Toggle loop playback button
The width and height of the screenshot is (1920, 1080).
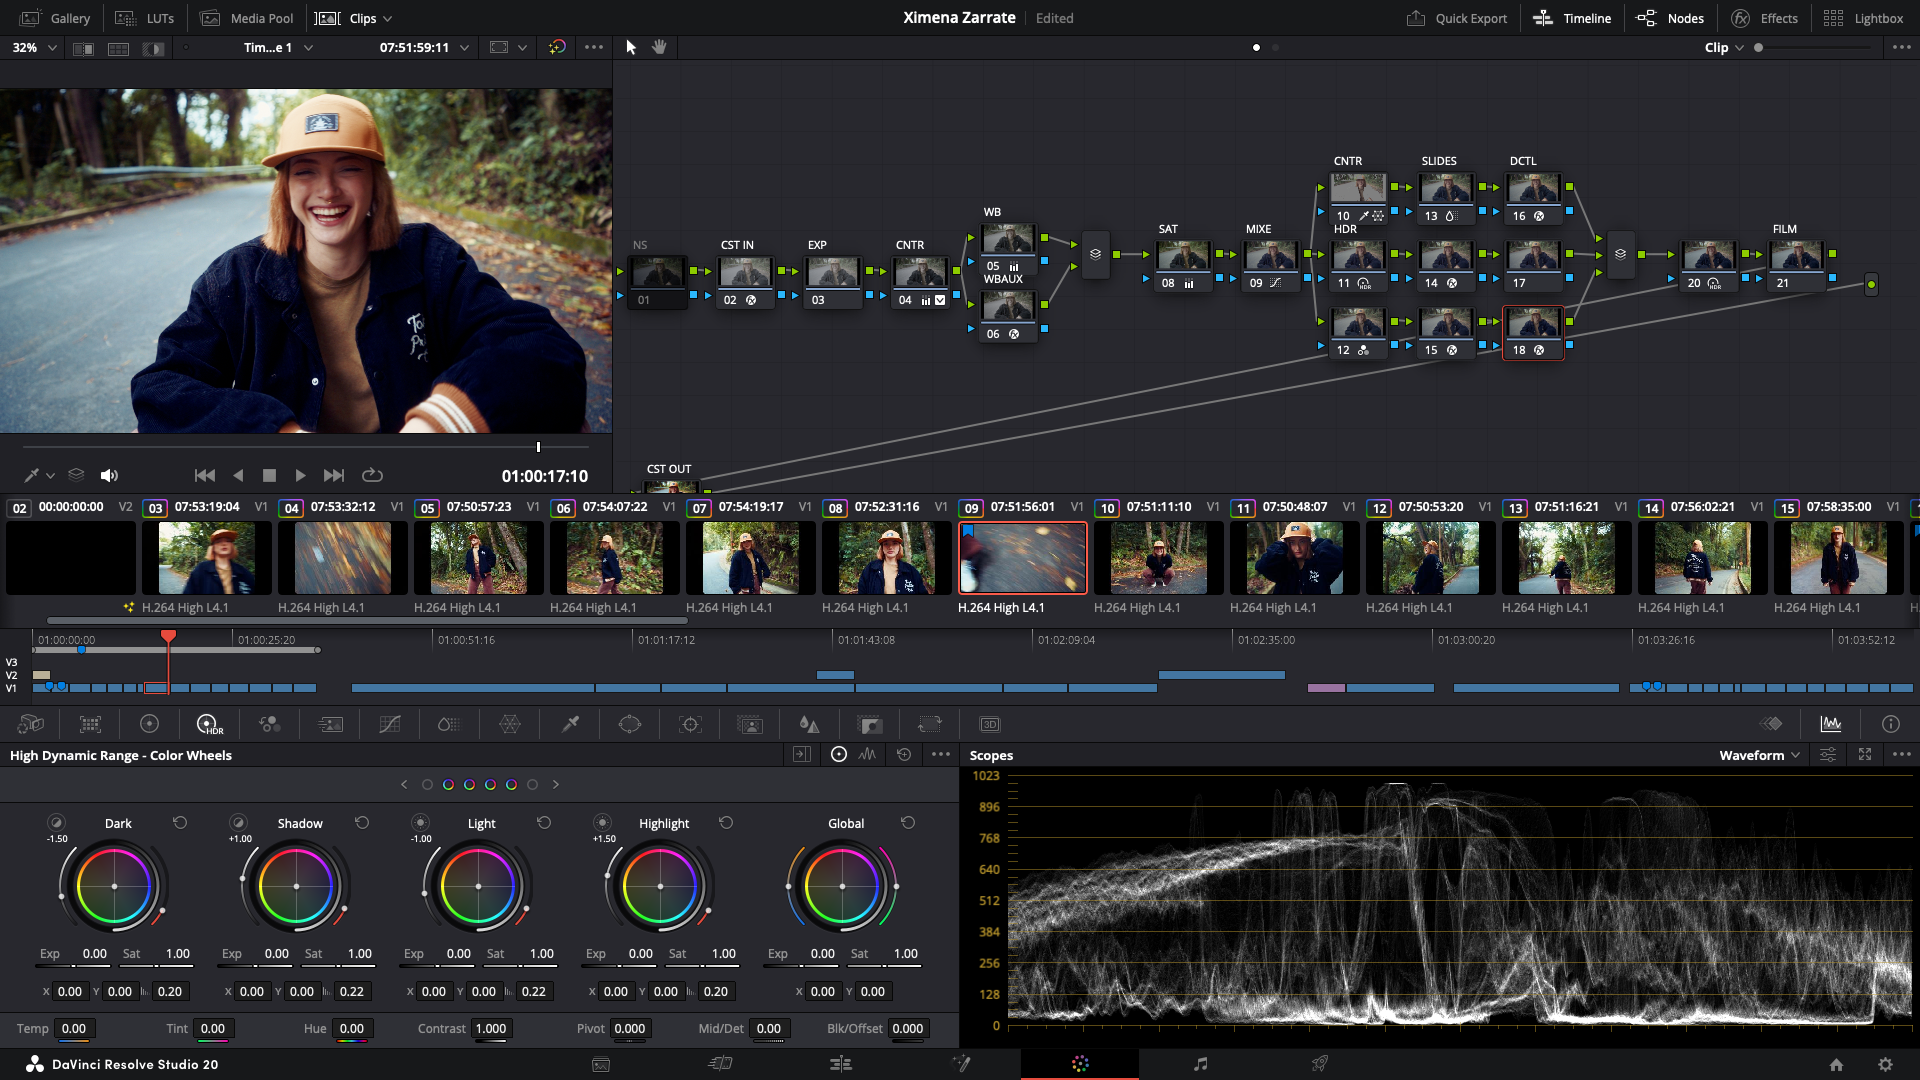point(372,476)
